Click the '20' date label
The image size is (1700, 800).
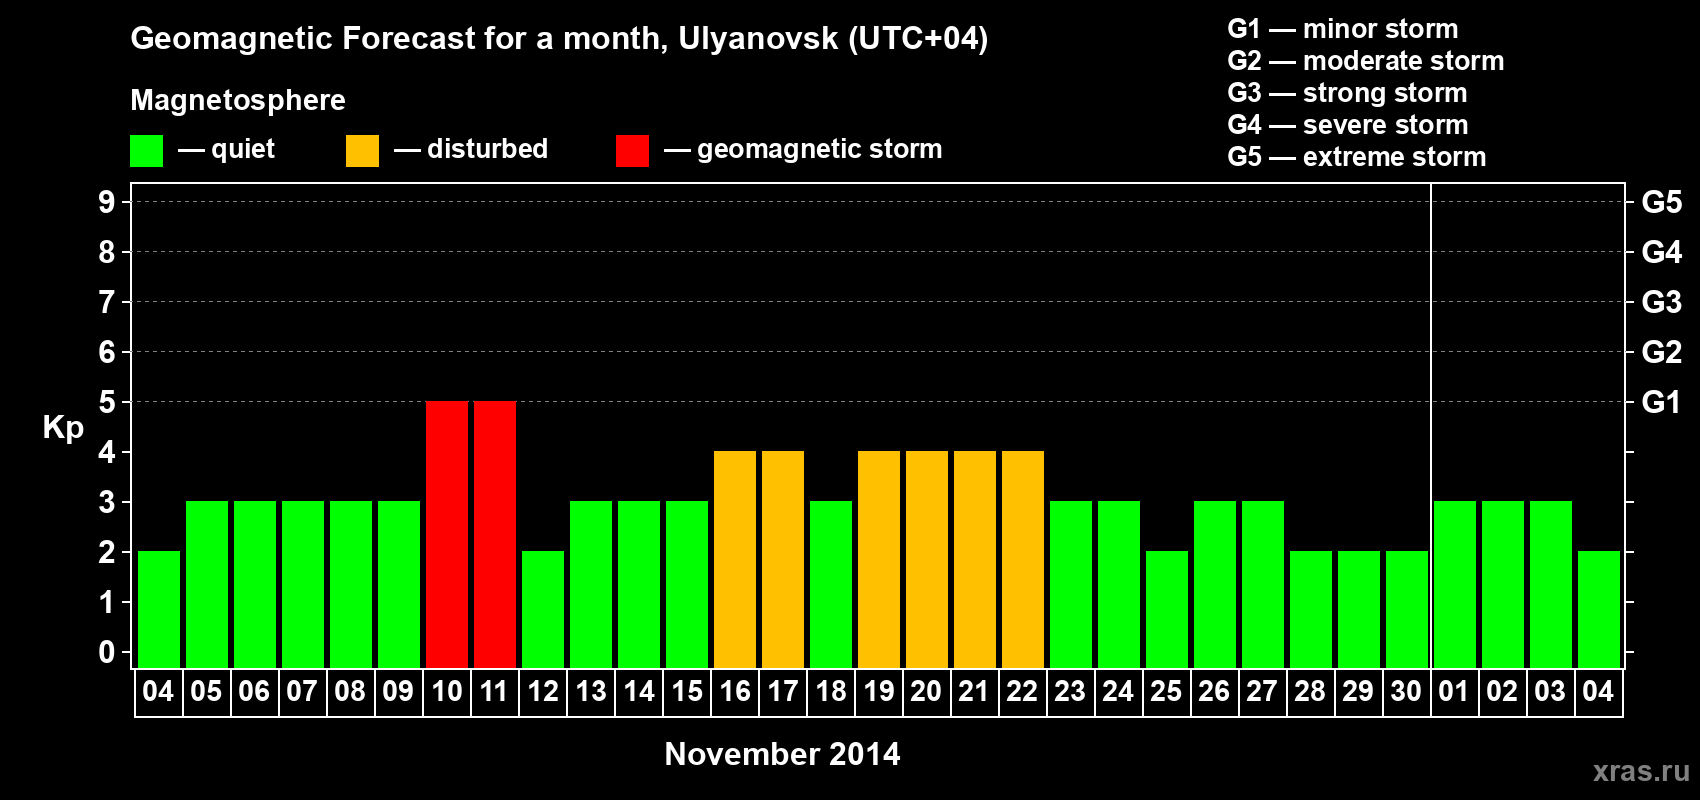[926, 692]
